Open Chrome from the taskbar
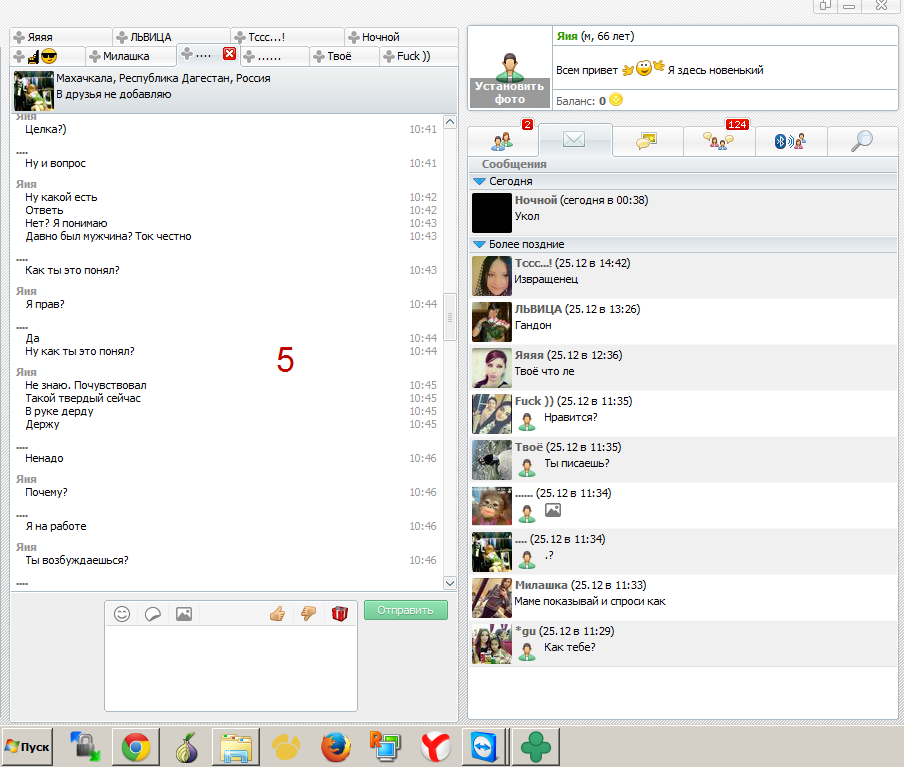Screen dimensions: 904x767 click(x=135, y=747)
